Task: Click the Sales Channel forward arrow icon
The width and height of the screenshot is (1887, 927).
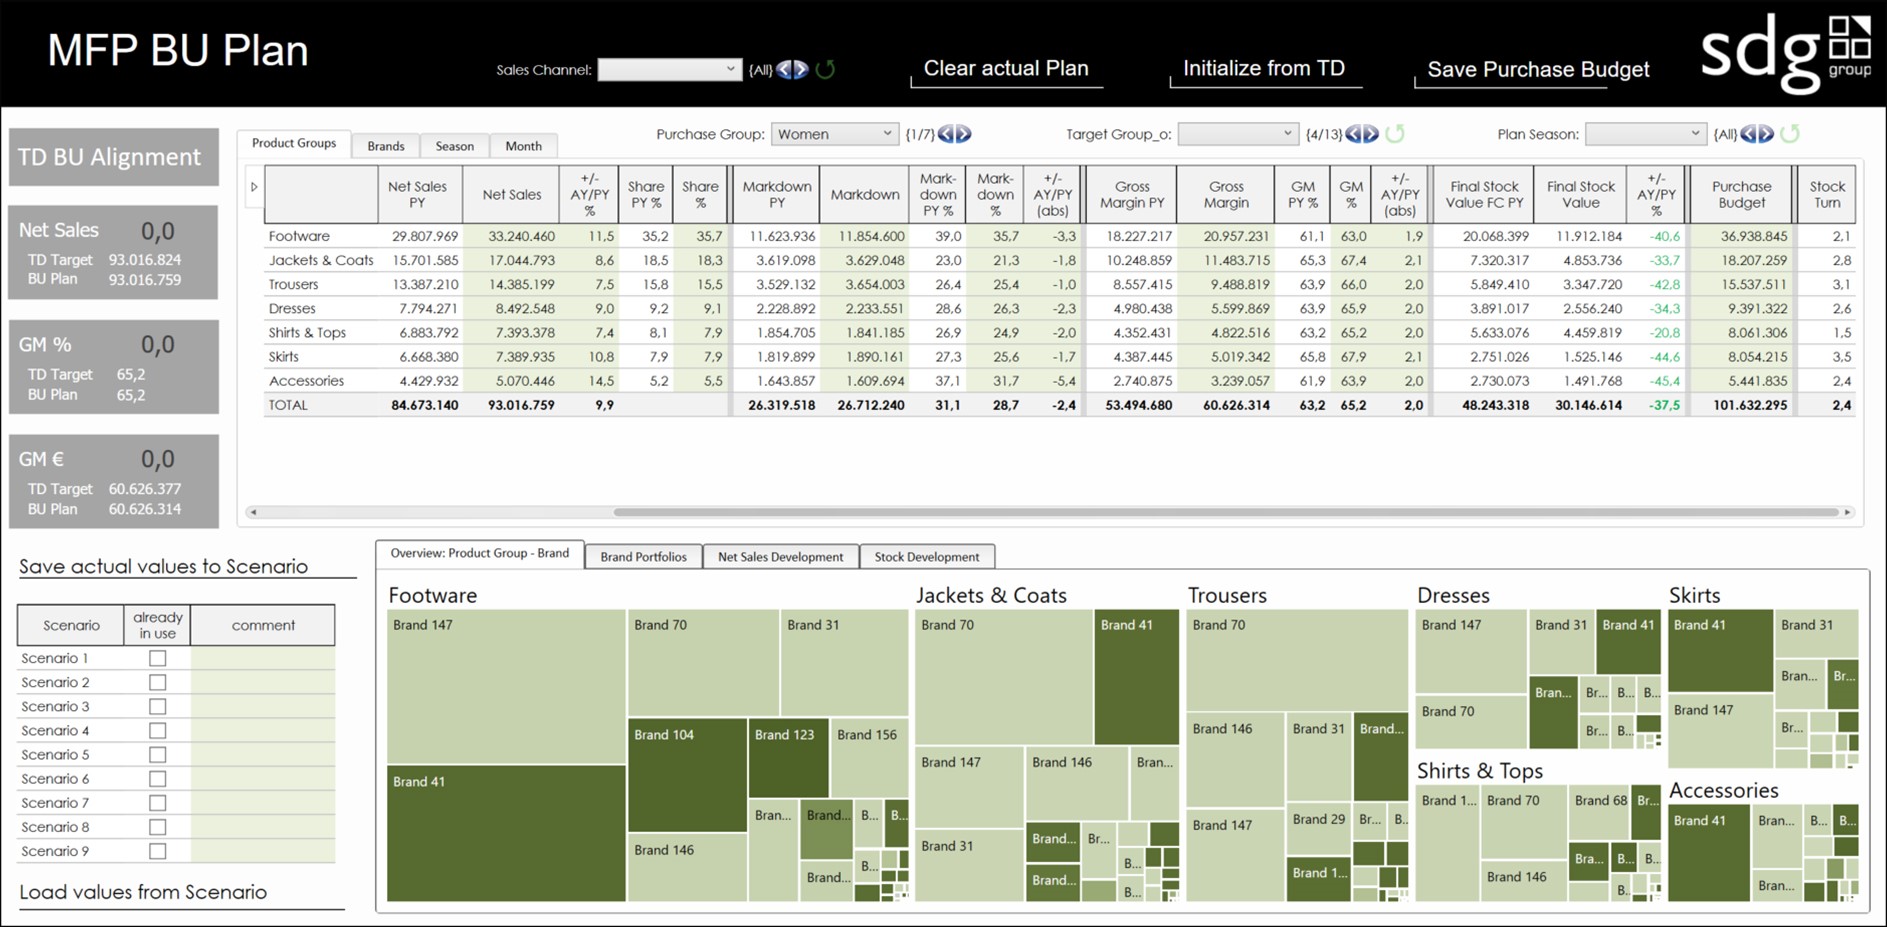Action: pos(801,69)
